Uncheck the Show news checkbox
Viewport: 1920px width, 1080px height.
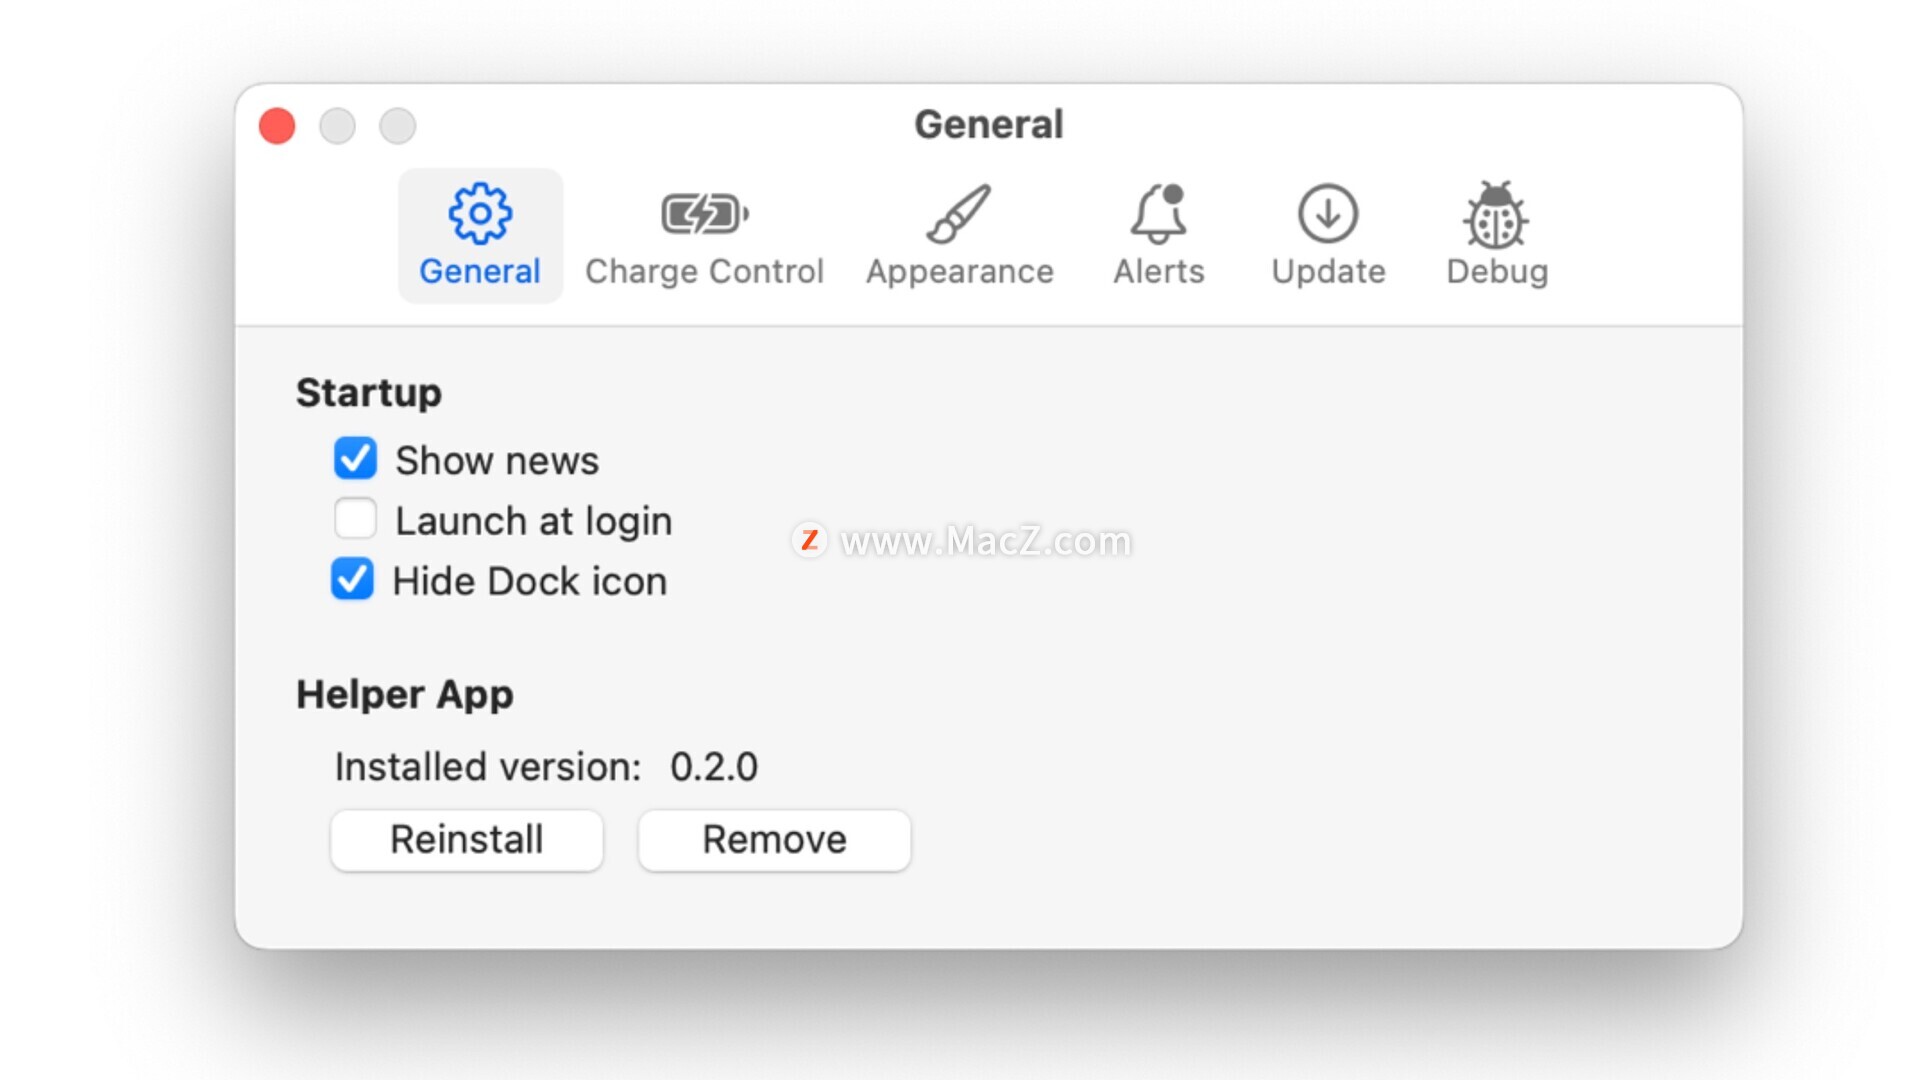point(355,459)
